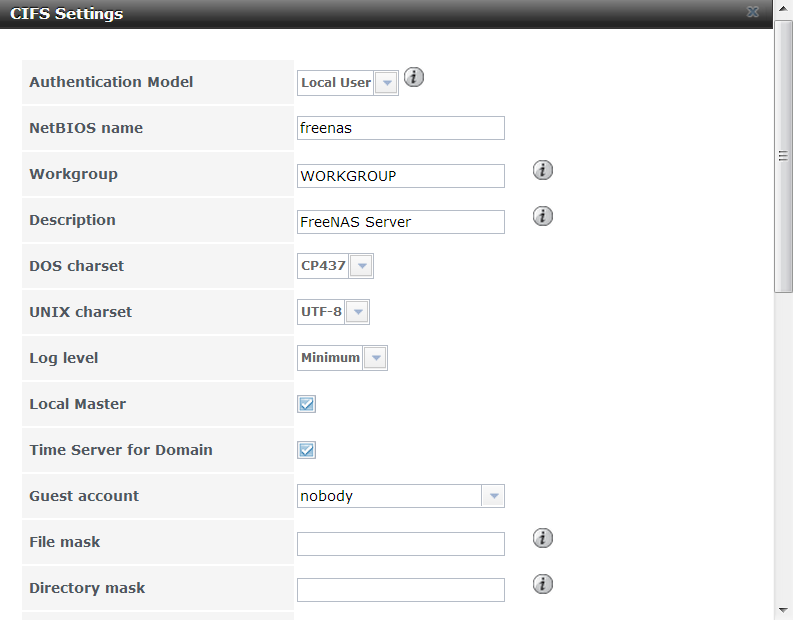
Task: Open the Guest account combo box arrow
Action: point(493,496)
